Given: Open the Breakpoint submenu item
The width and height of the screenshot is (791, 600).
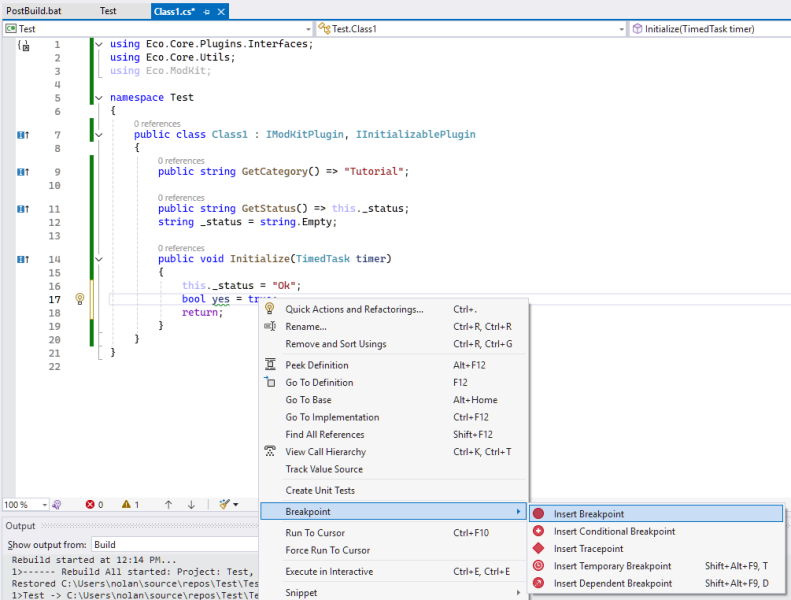Looking at the screenshot, I should (x=393, y=512).
